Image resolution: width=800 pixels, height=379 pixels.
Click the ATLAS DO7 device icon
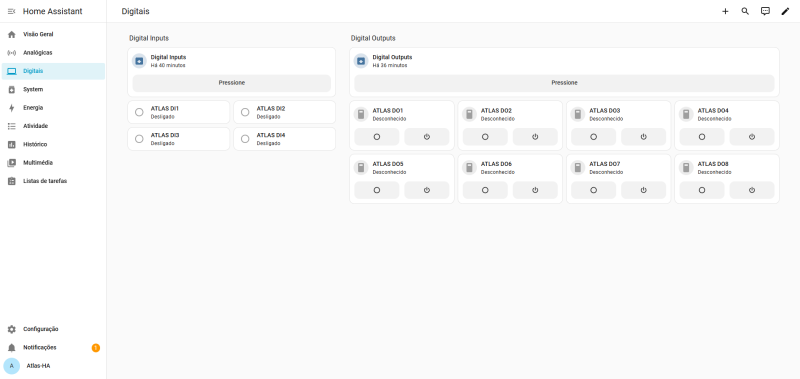(x=578, y=168)
